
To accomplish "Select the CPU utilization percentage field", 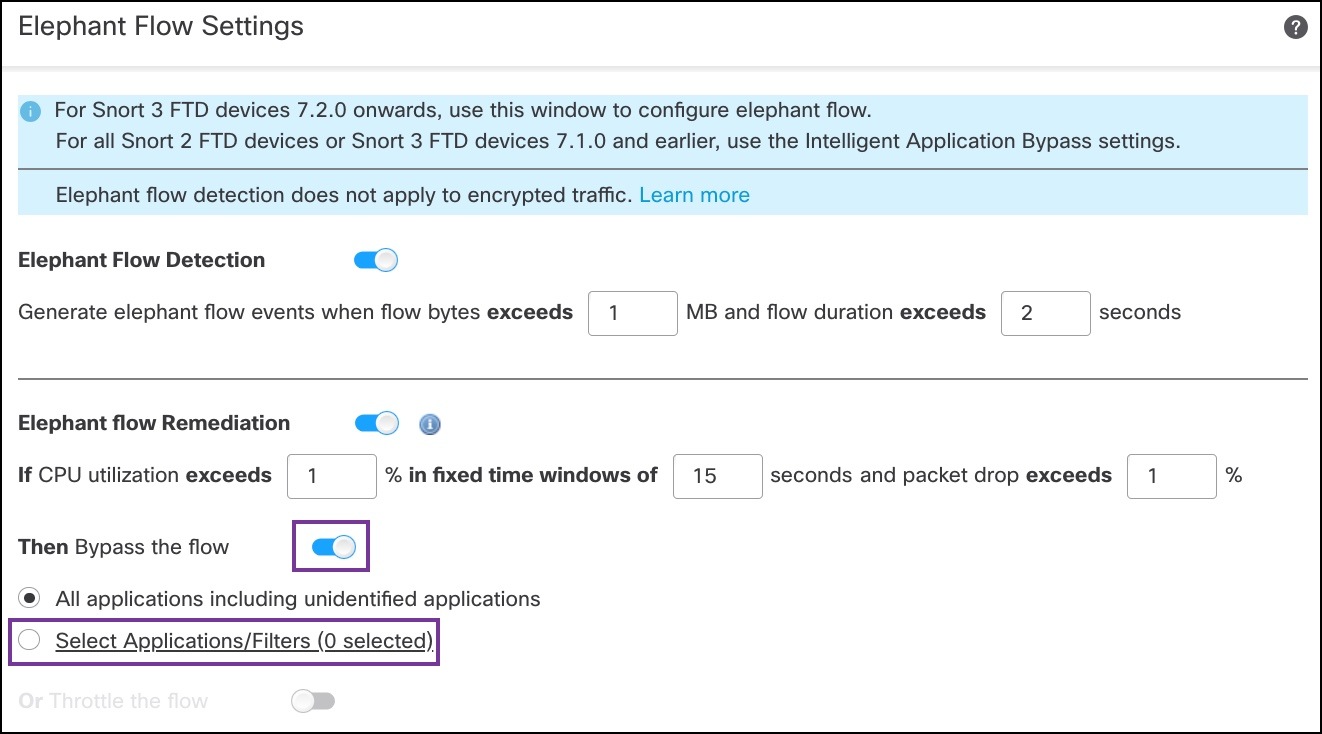I will [331, 476].
